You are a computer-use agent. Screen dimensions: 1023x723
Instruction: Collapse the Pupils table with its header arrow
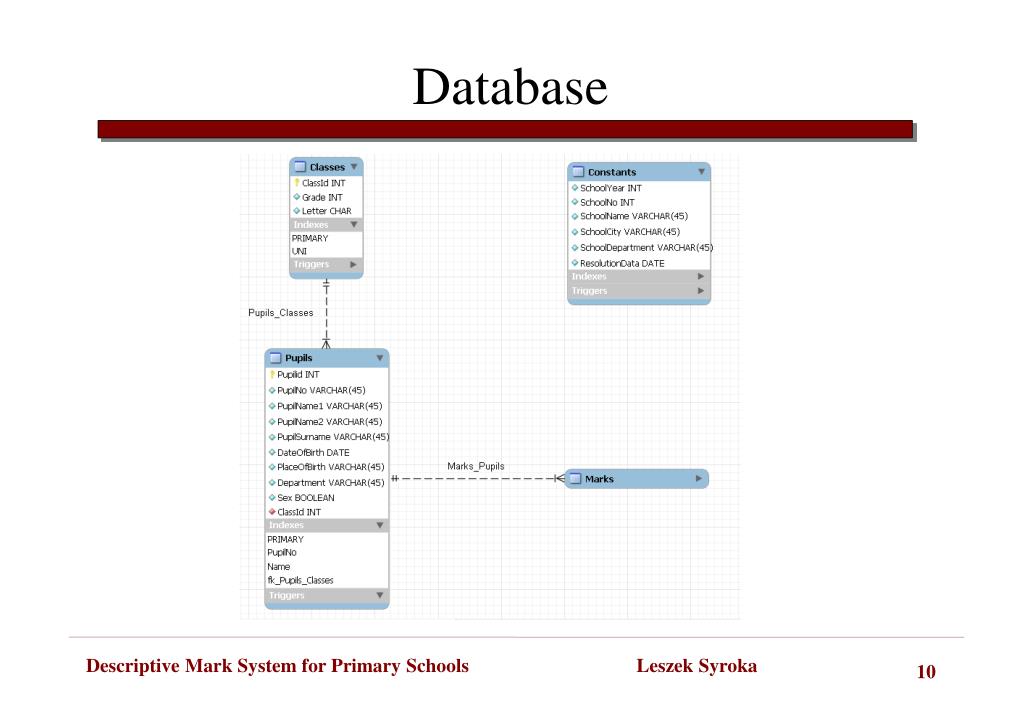click(380, 358)
